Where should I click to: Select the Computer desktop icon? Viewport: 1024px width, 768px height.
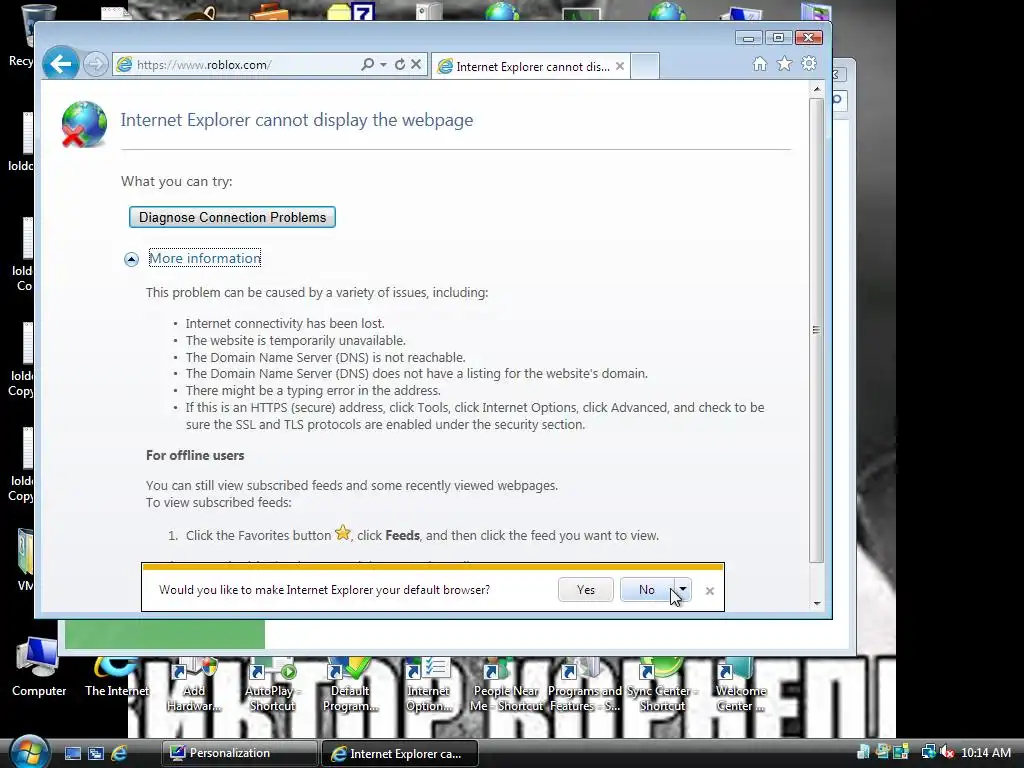39,667
